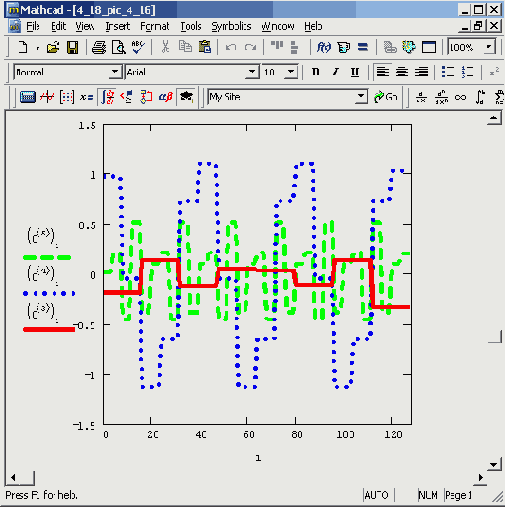Align text right
The image size is (505, 507).
[x=422, y=72]
